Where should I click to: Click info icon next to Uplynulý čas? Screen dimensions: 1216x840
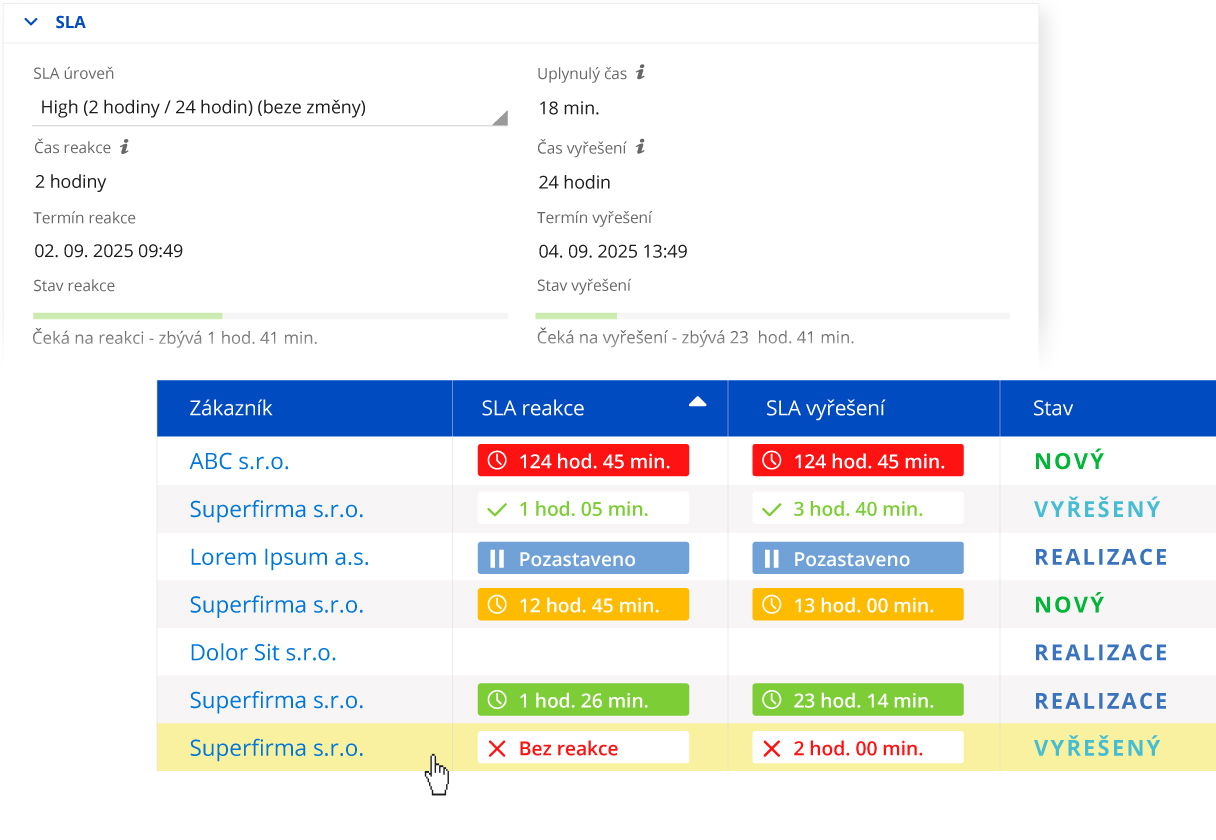[641, 73]
